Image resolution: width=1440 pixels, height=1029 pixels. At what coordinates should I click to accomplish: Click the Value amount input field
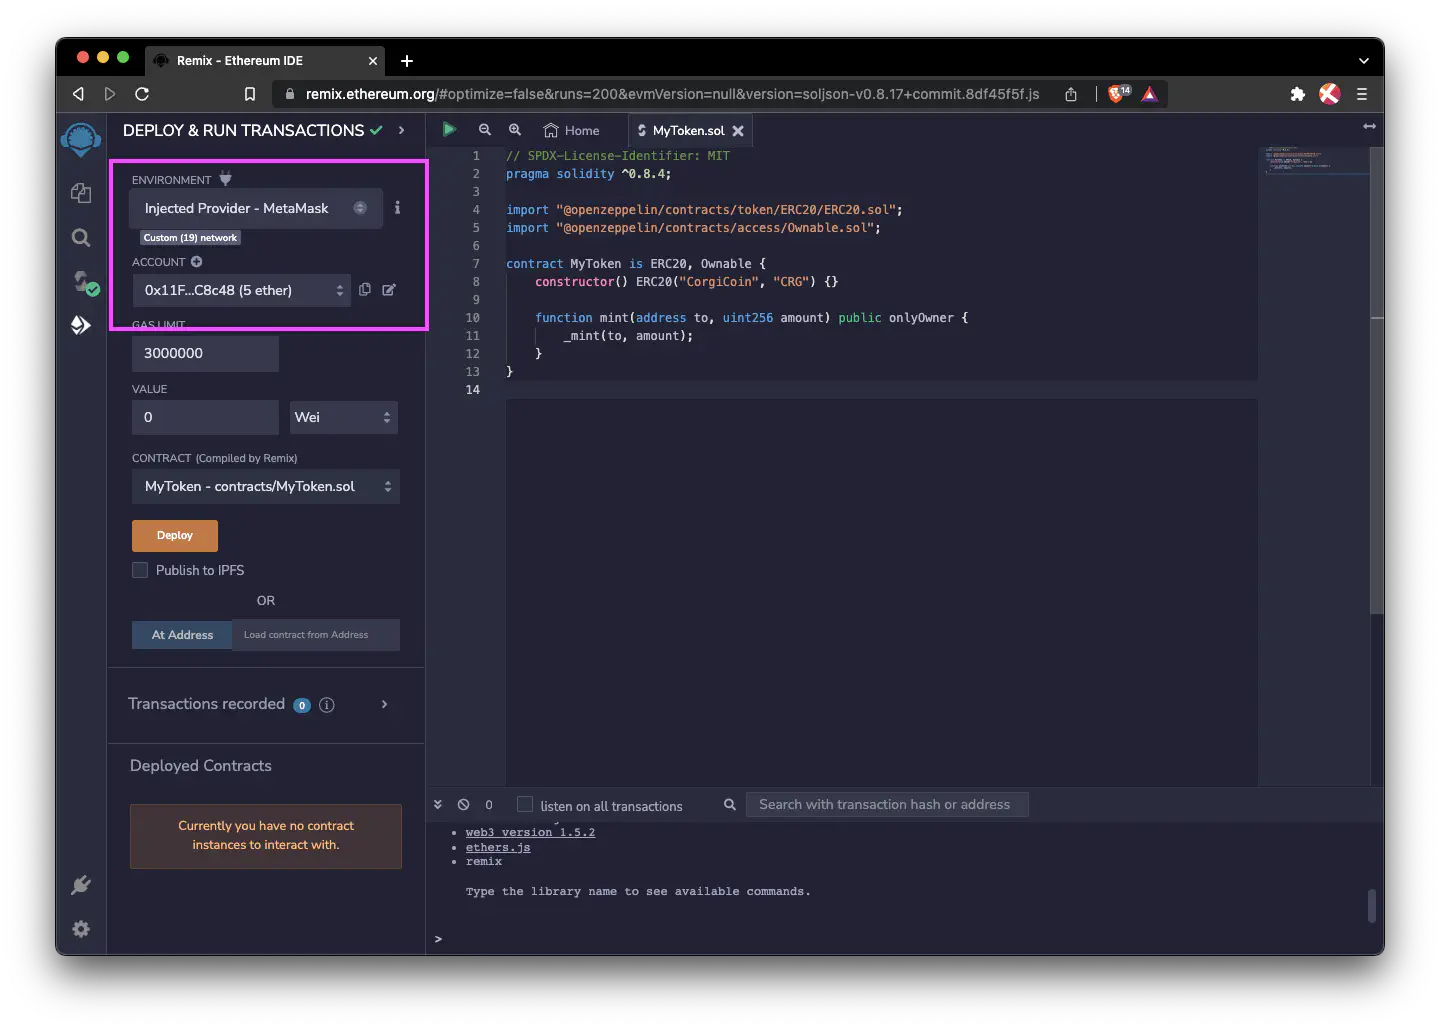(205, 417)
